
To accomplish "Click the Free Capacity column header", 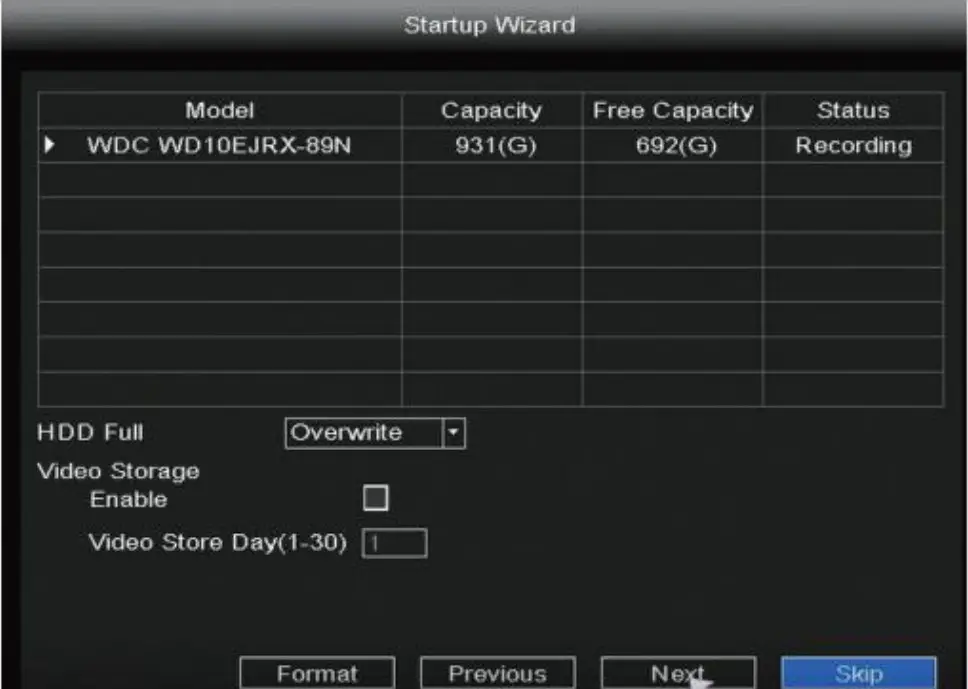I will click(x=673, y=110).
